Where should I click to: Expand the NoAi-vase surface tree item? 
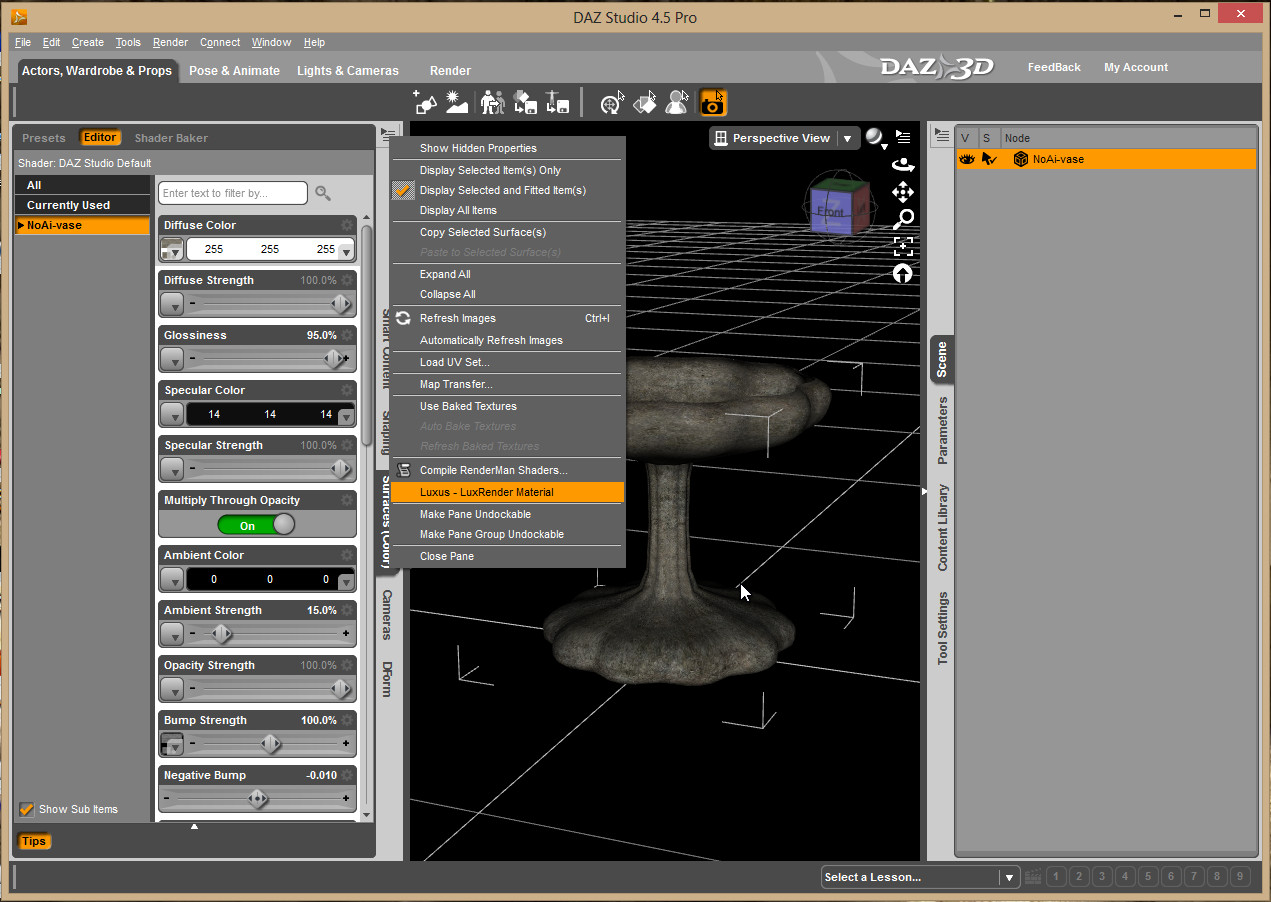pos(21,225)
